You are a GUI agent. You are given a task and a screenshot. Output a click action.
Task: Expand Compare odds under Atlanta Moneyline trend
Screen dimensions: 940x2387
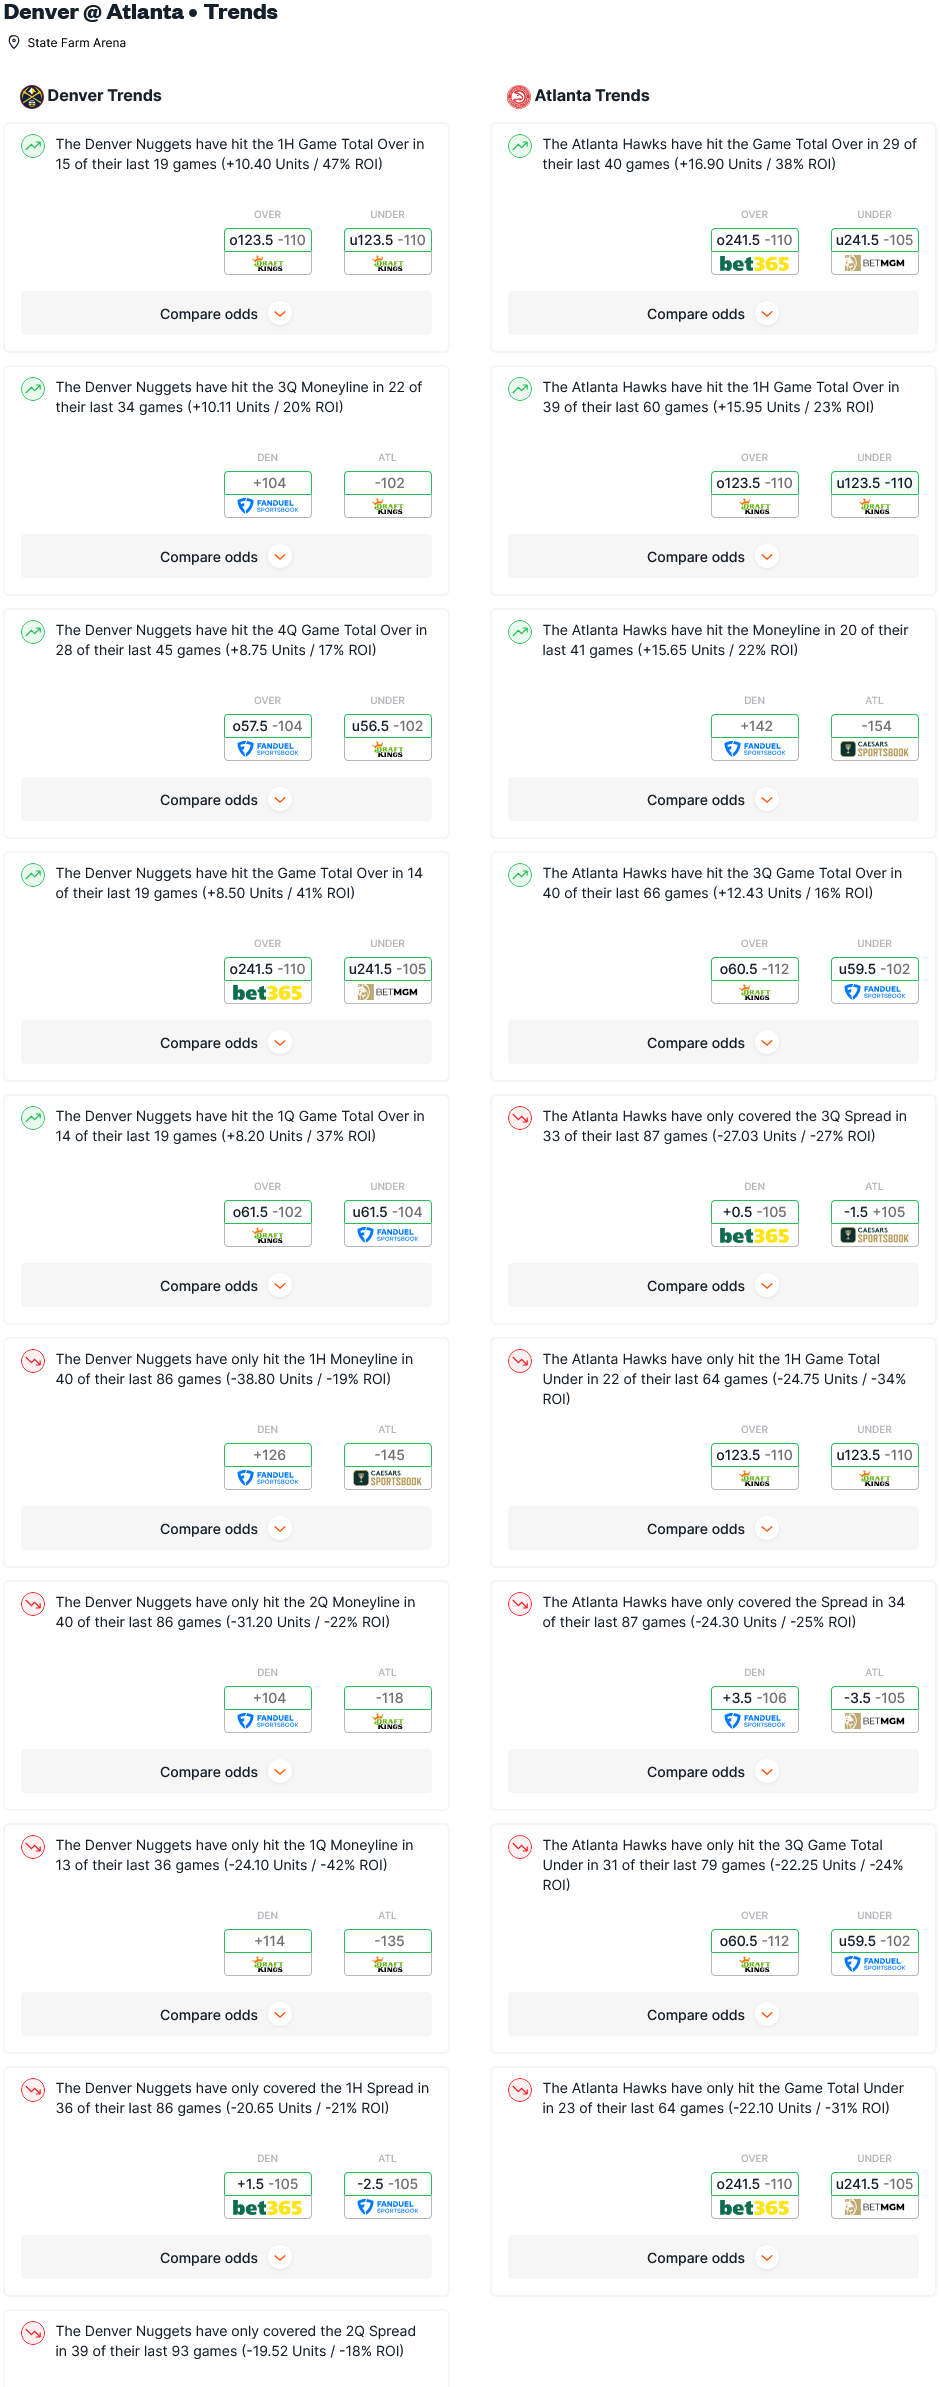[713, 800]
